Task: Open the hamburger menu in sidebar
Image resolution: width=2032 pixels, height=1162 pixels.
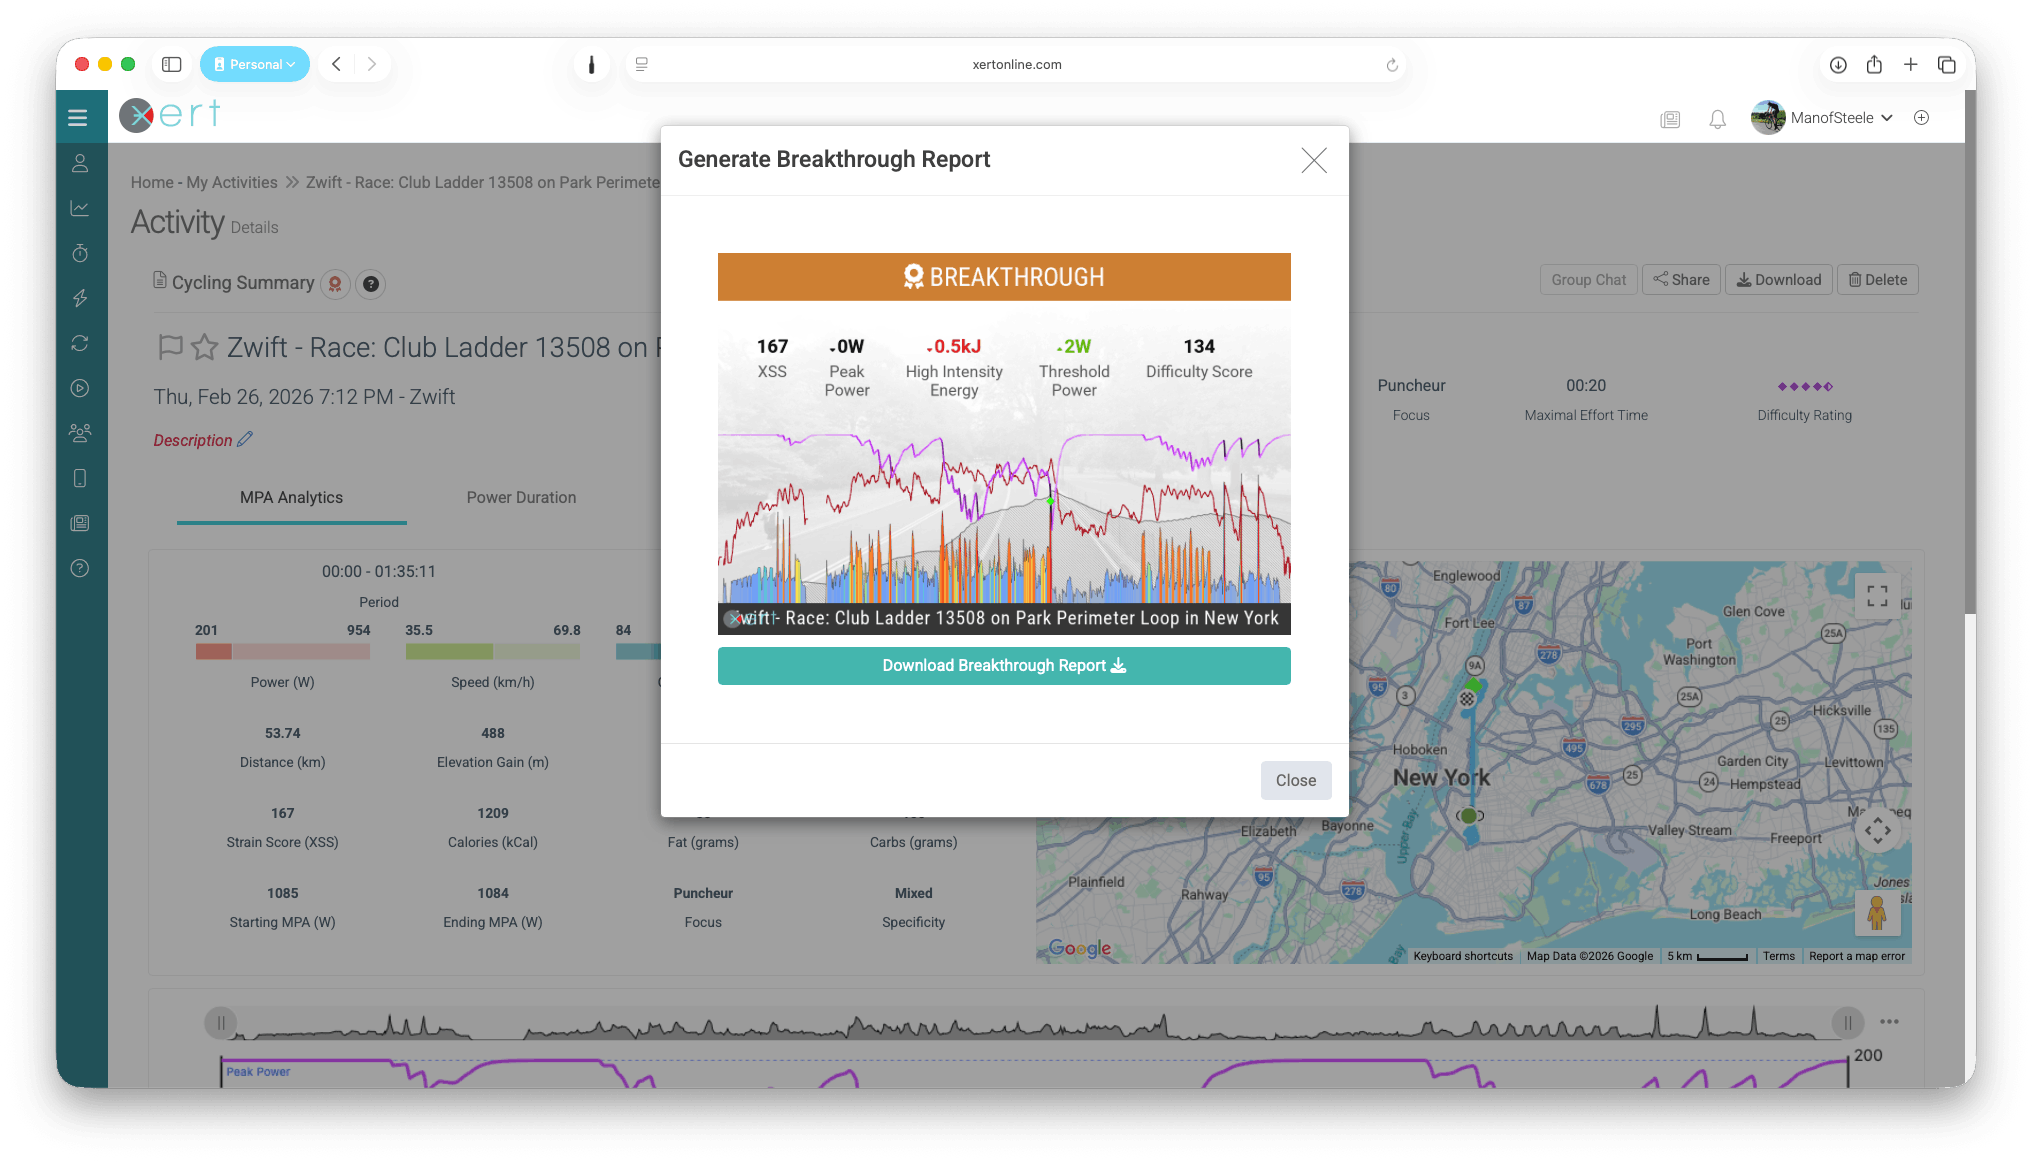Action: (78, 118)
